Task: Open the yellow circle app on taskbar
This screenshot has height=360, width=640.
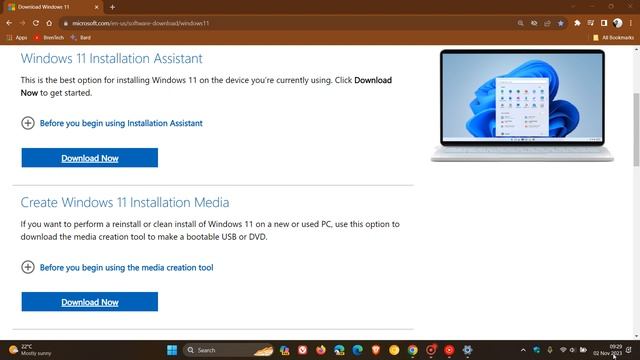Action: [x=394, y=350]
